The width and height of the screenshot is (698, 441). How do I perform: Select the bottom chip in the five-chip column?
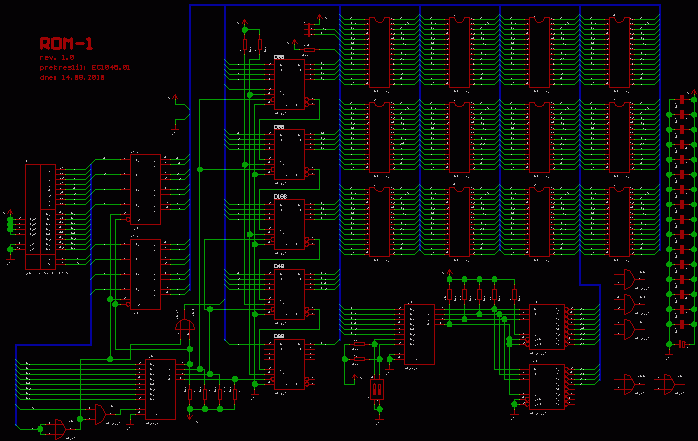(290, 364)
